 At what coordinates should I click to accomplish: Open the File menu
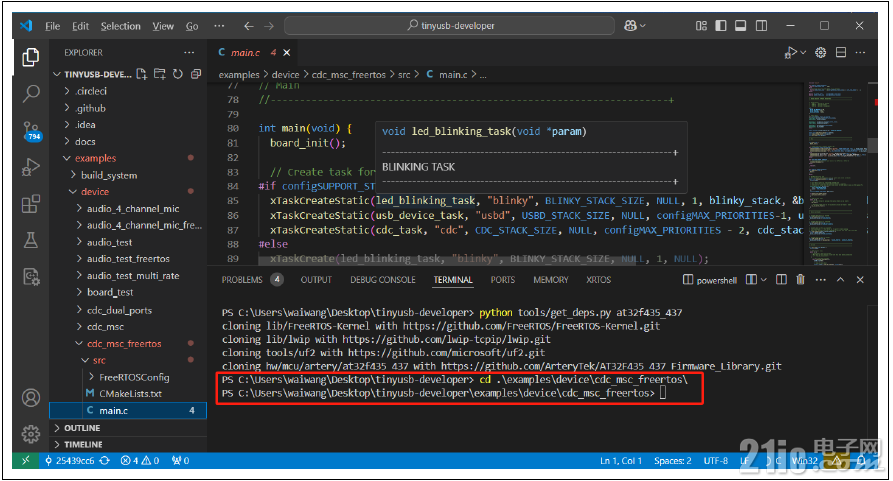[52, 26]
